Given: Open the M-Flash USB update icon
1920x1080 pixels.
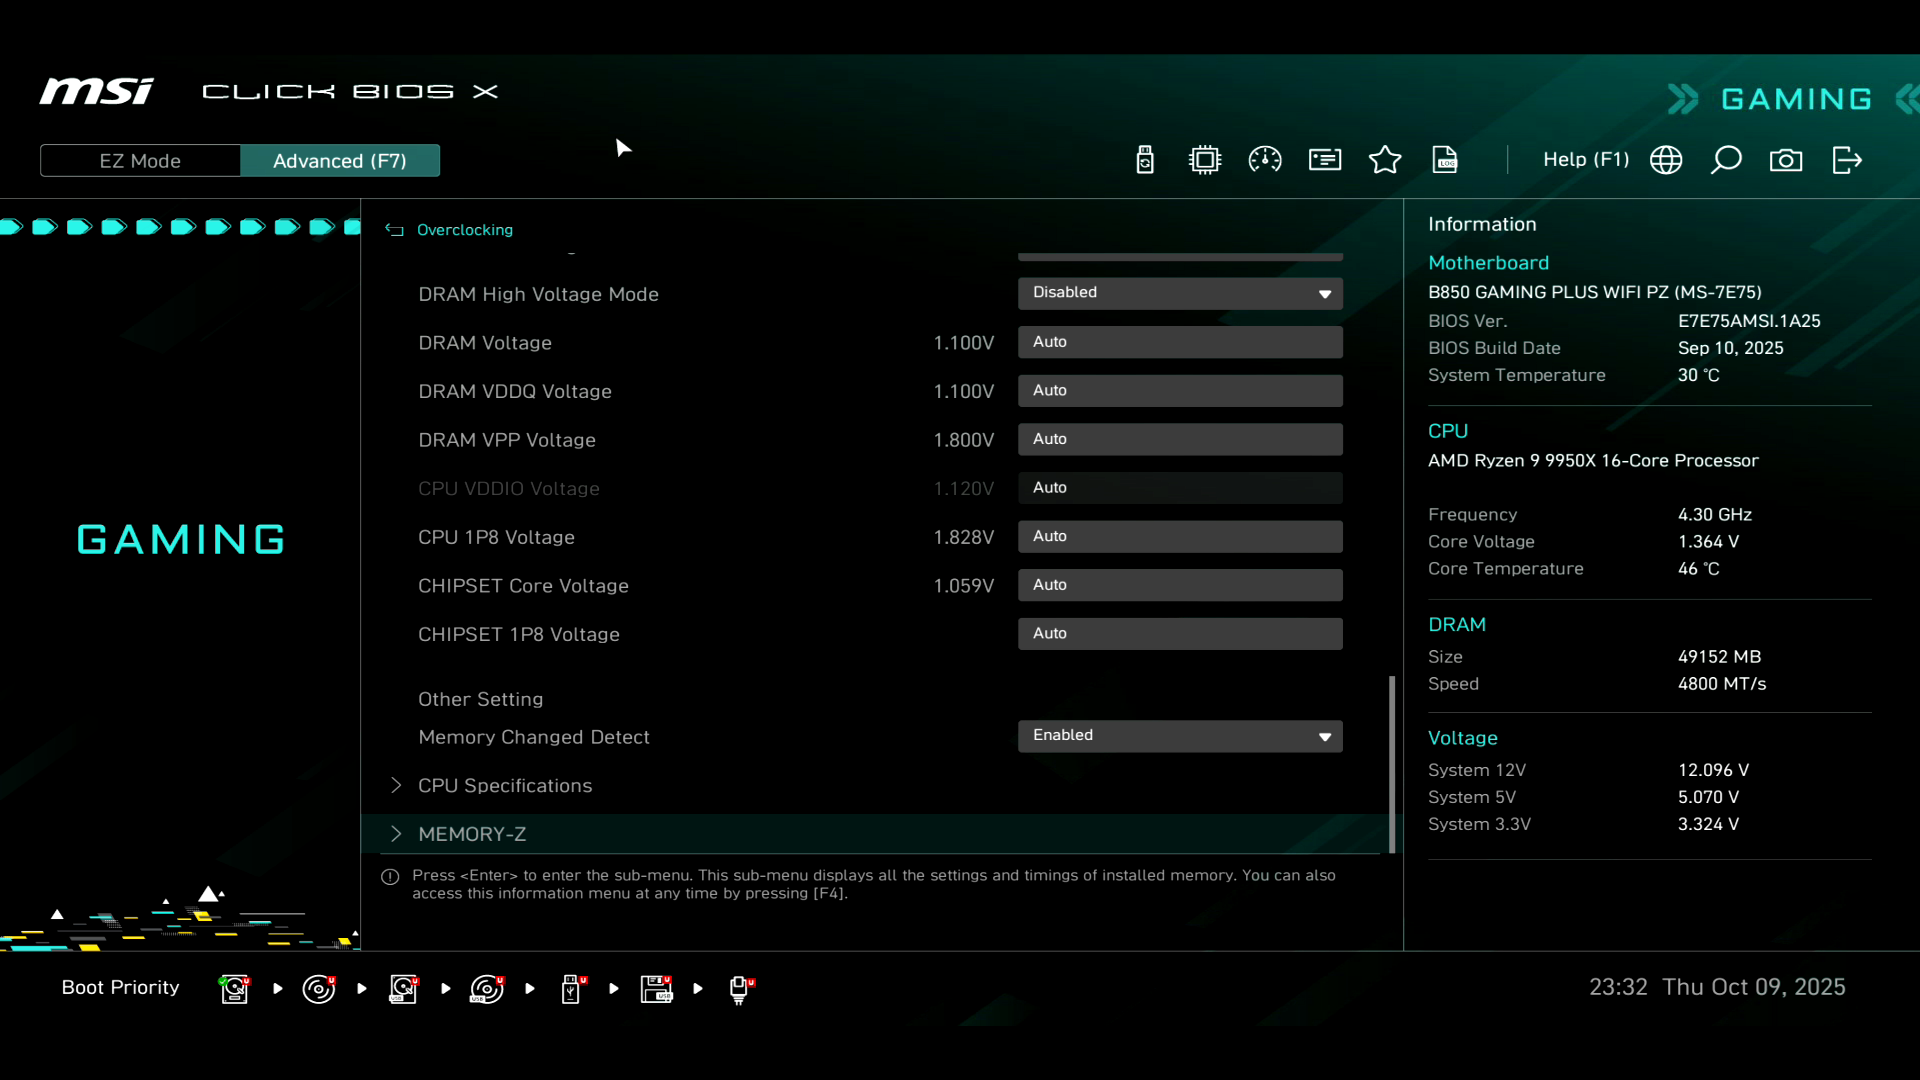Looking at the screenshot, I should pos(1145,160).
